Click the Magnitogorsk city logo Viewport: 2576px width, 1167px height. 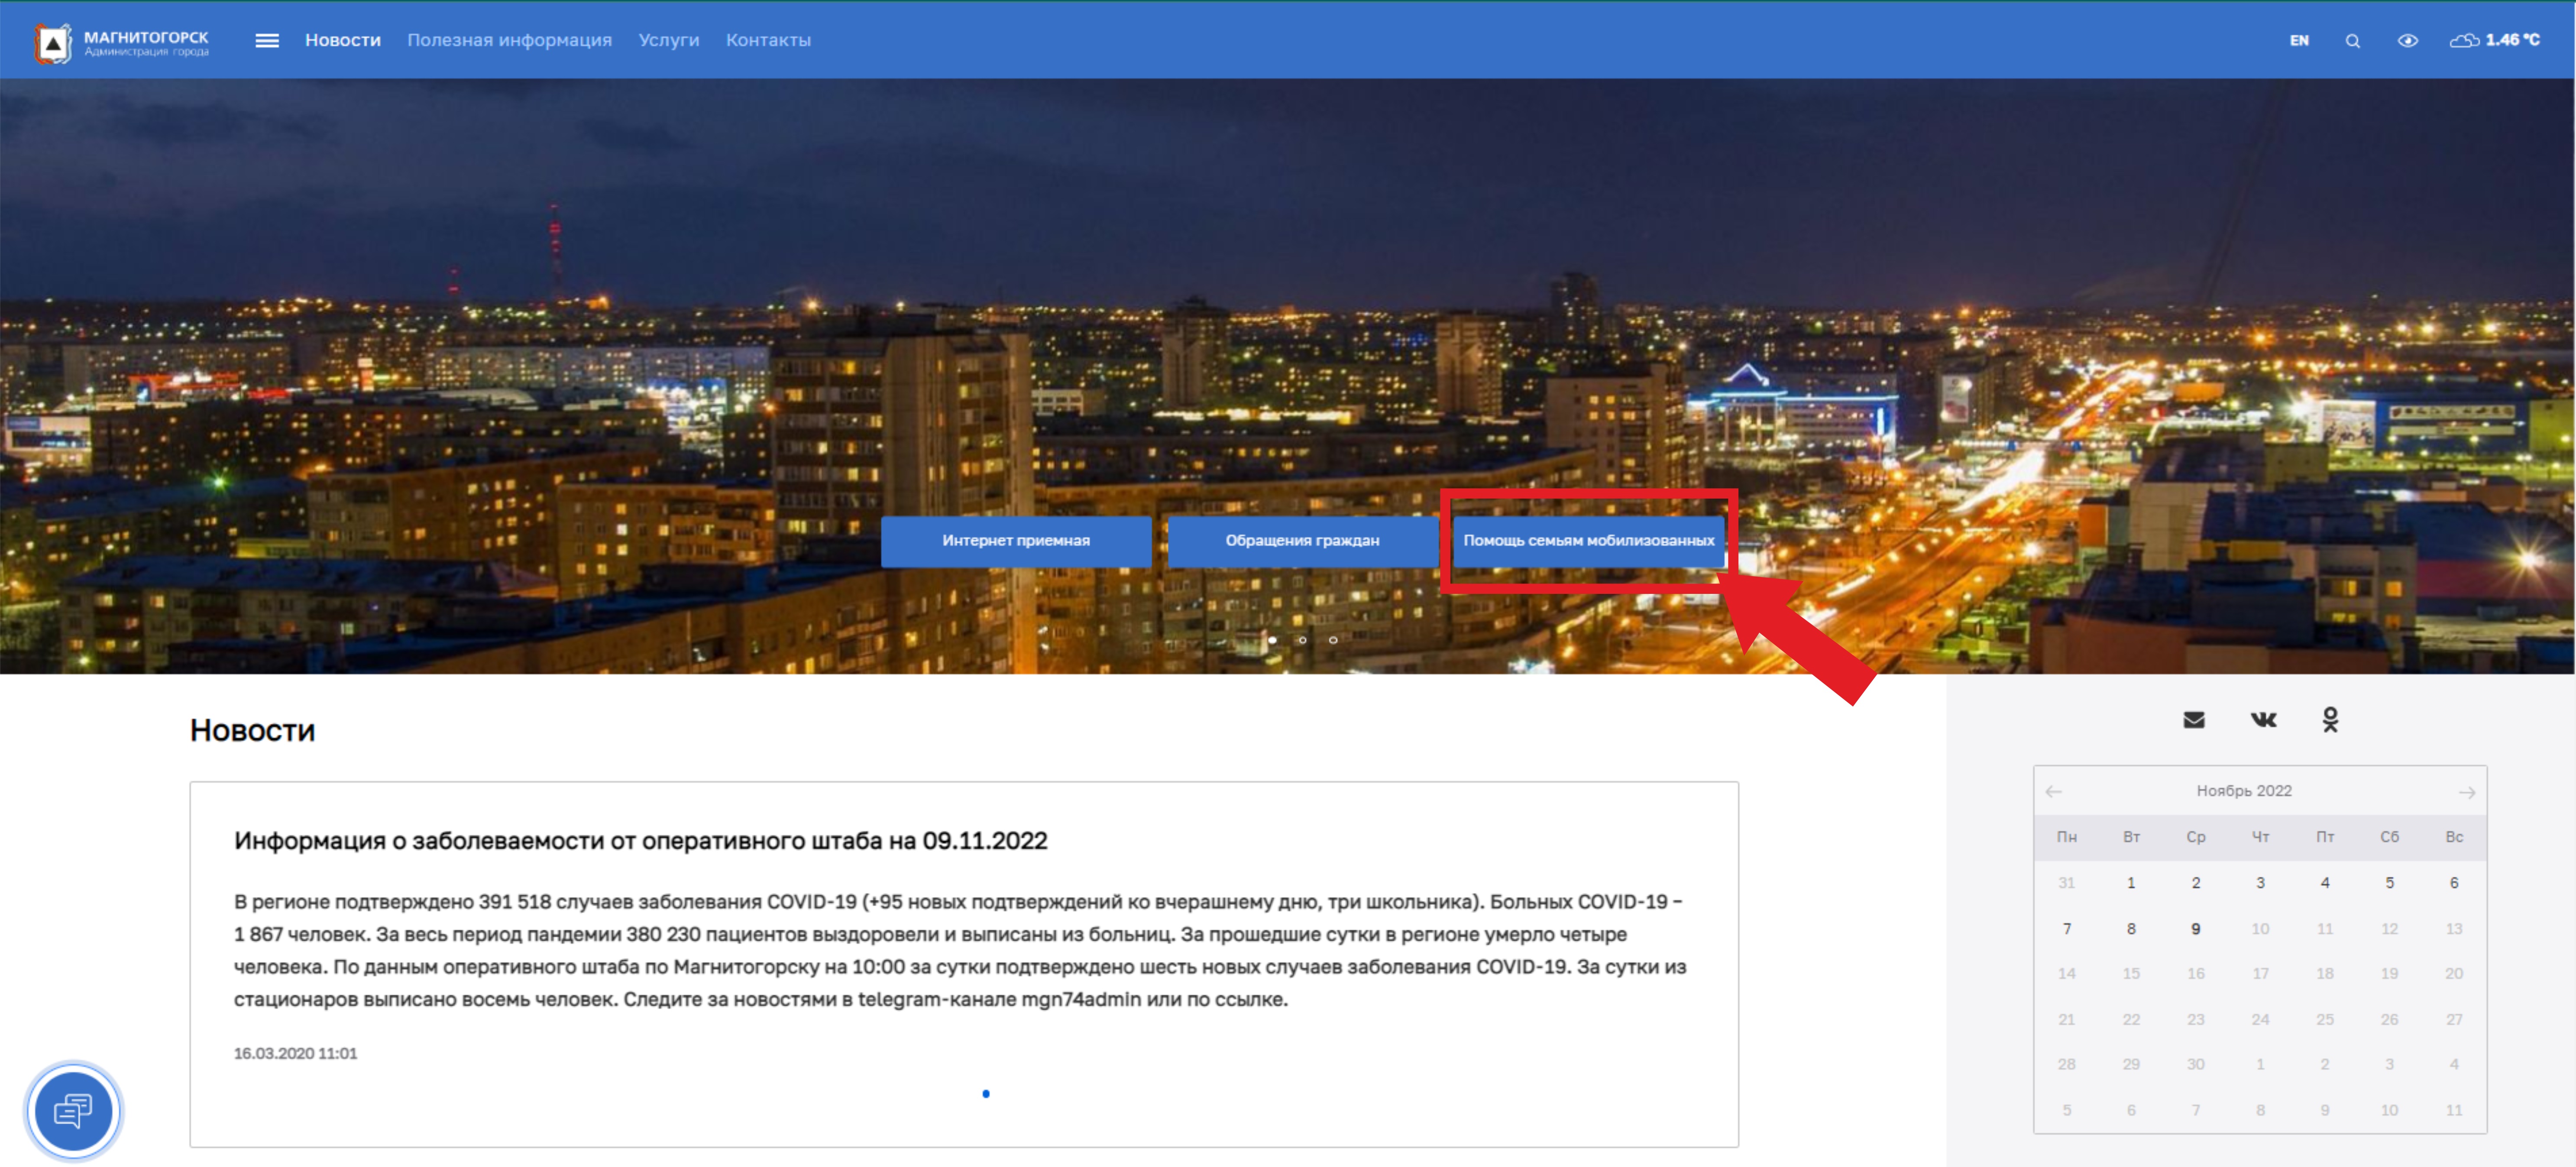point(121,42)
